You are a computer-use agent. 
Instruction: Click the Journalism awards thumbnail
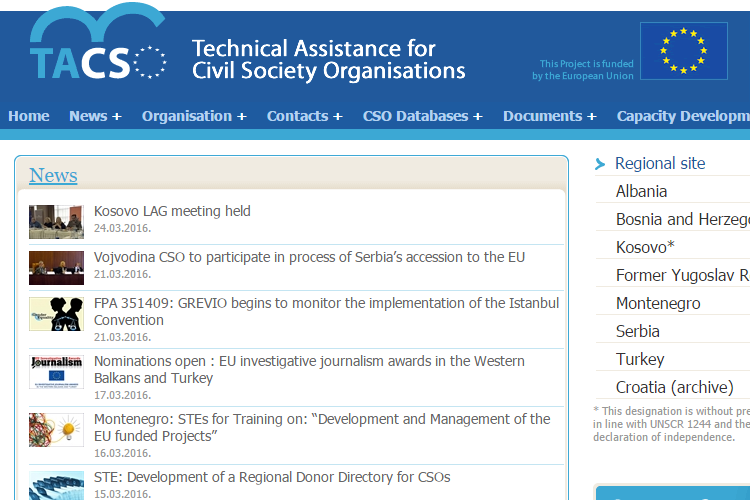[x=56, y=372]
